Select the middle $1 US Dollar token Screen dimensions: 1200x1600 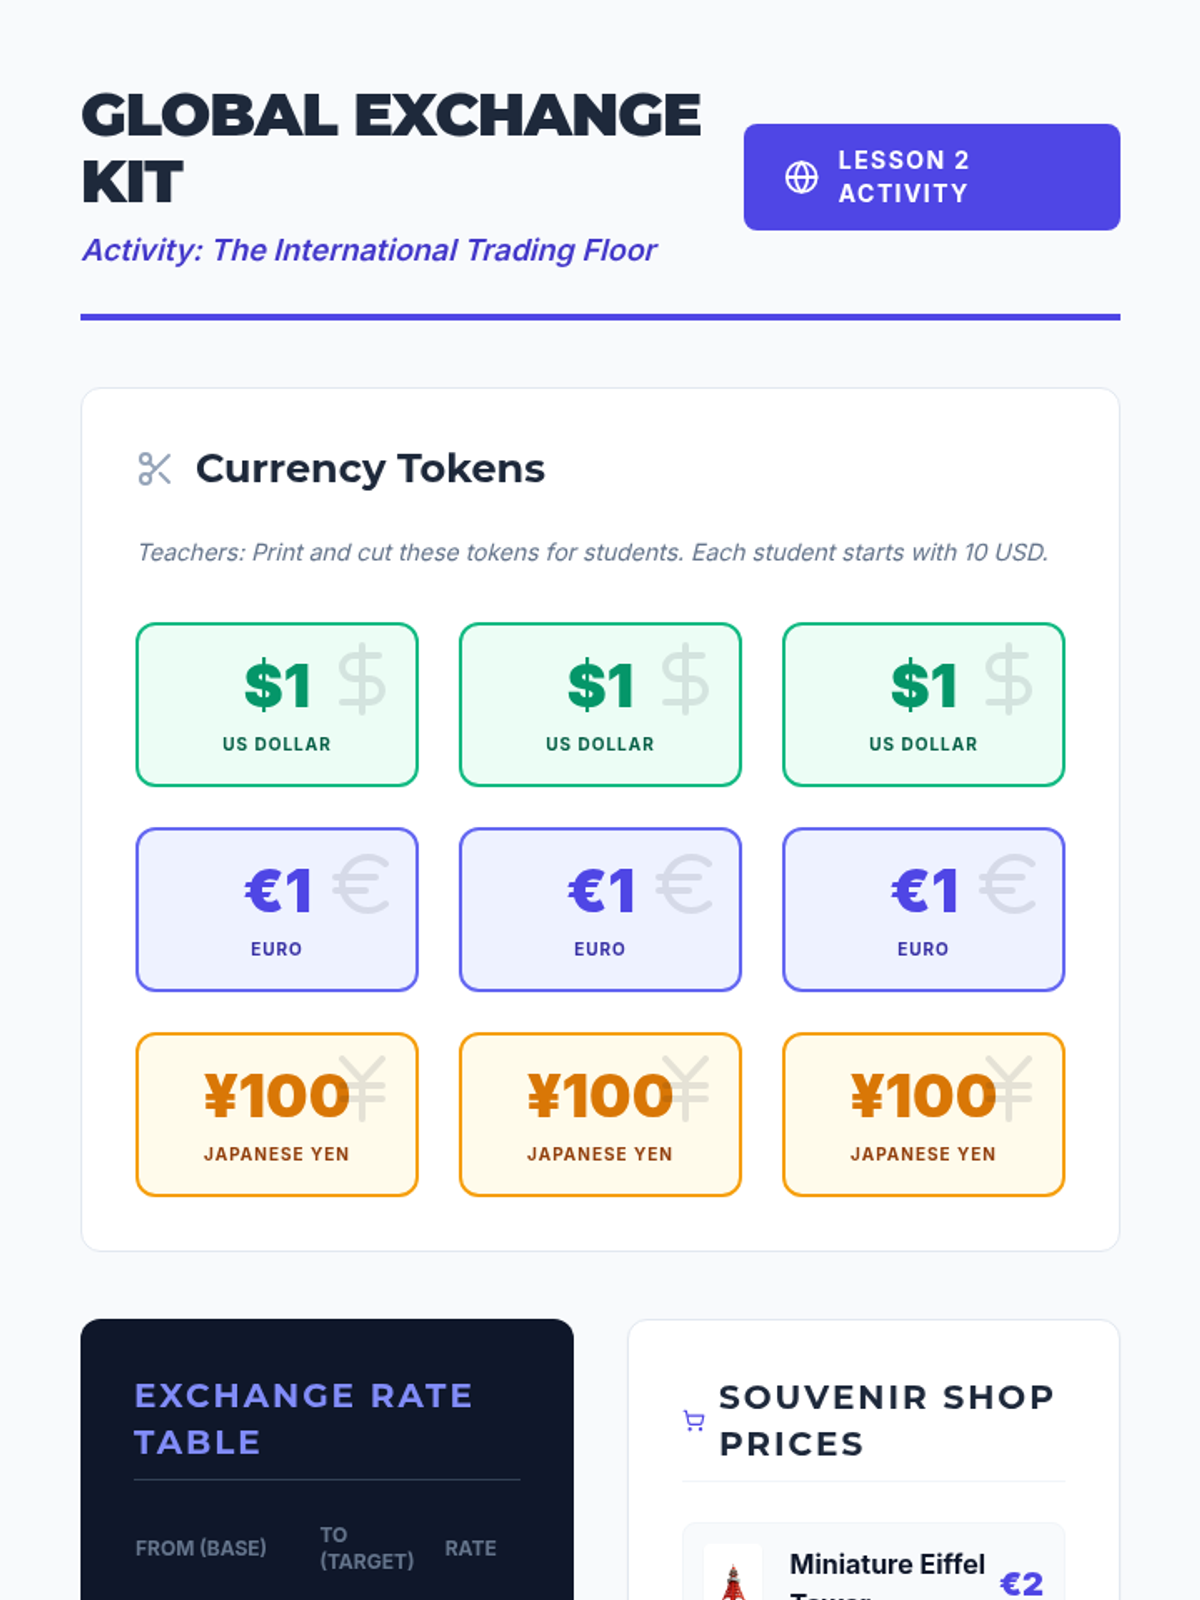[x=600, y=705]
